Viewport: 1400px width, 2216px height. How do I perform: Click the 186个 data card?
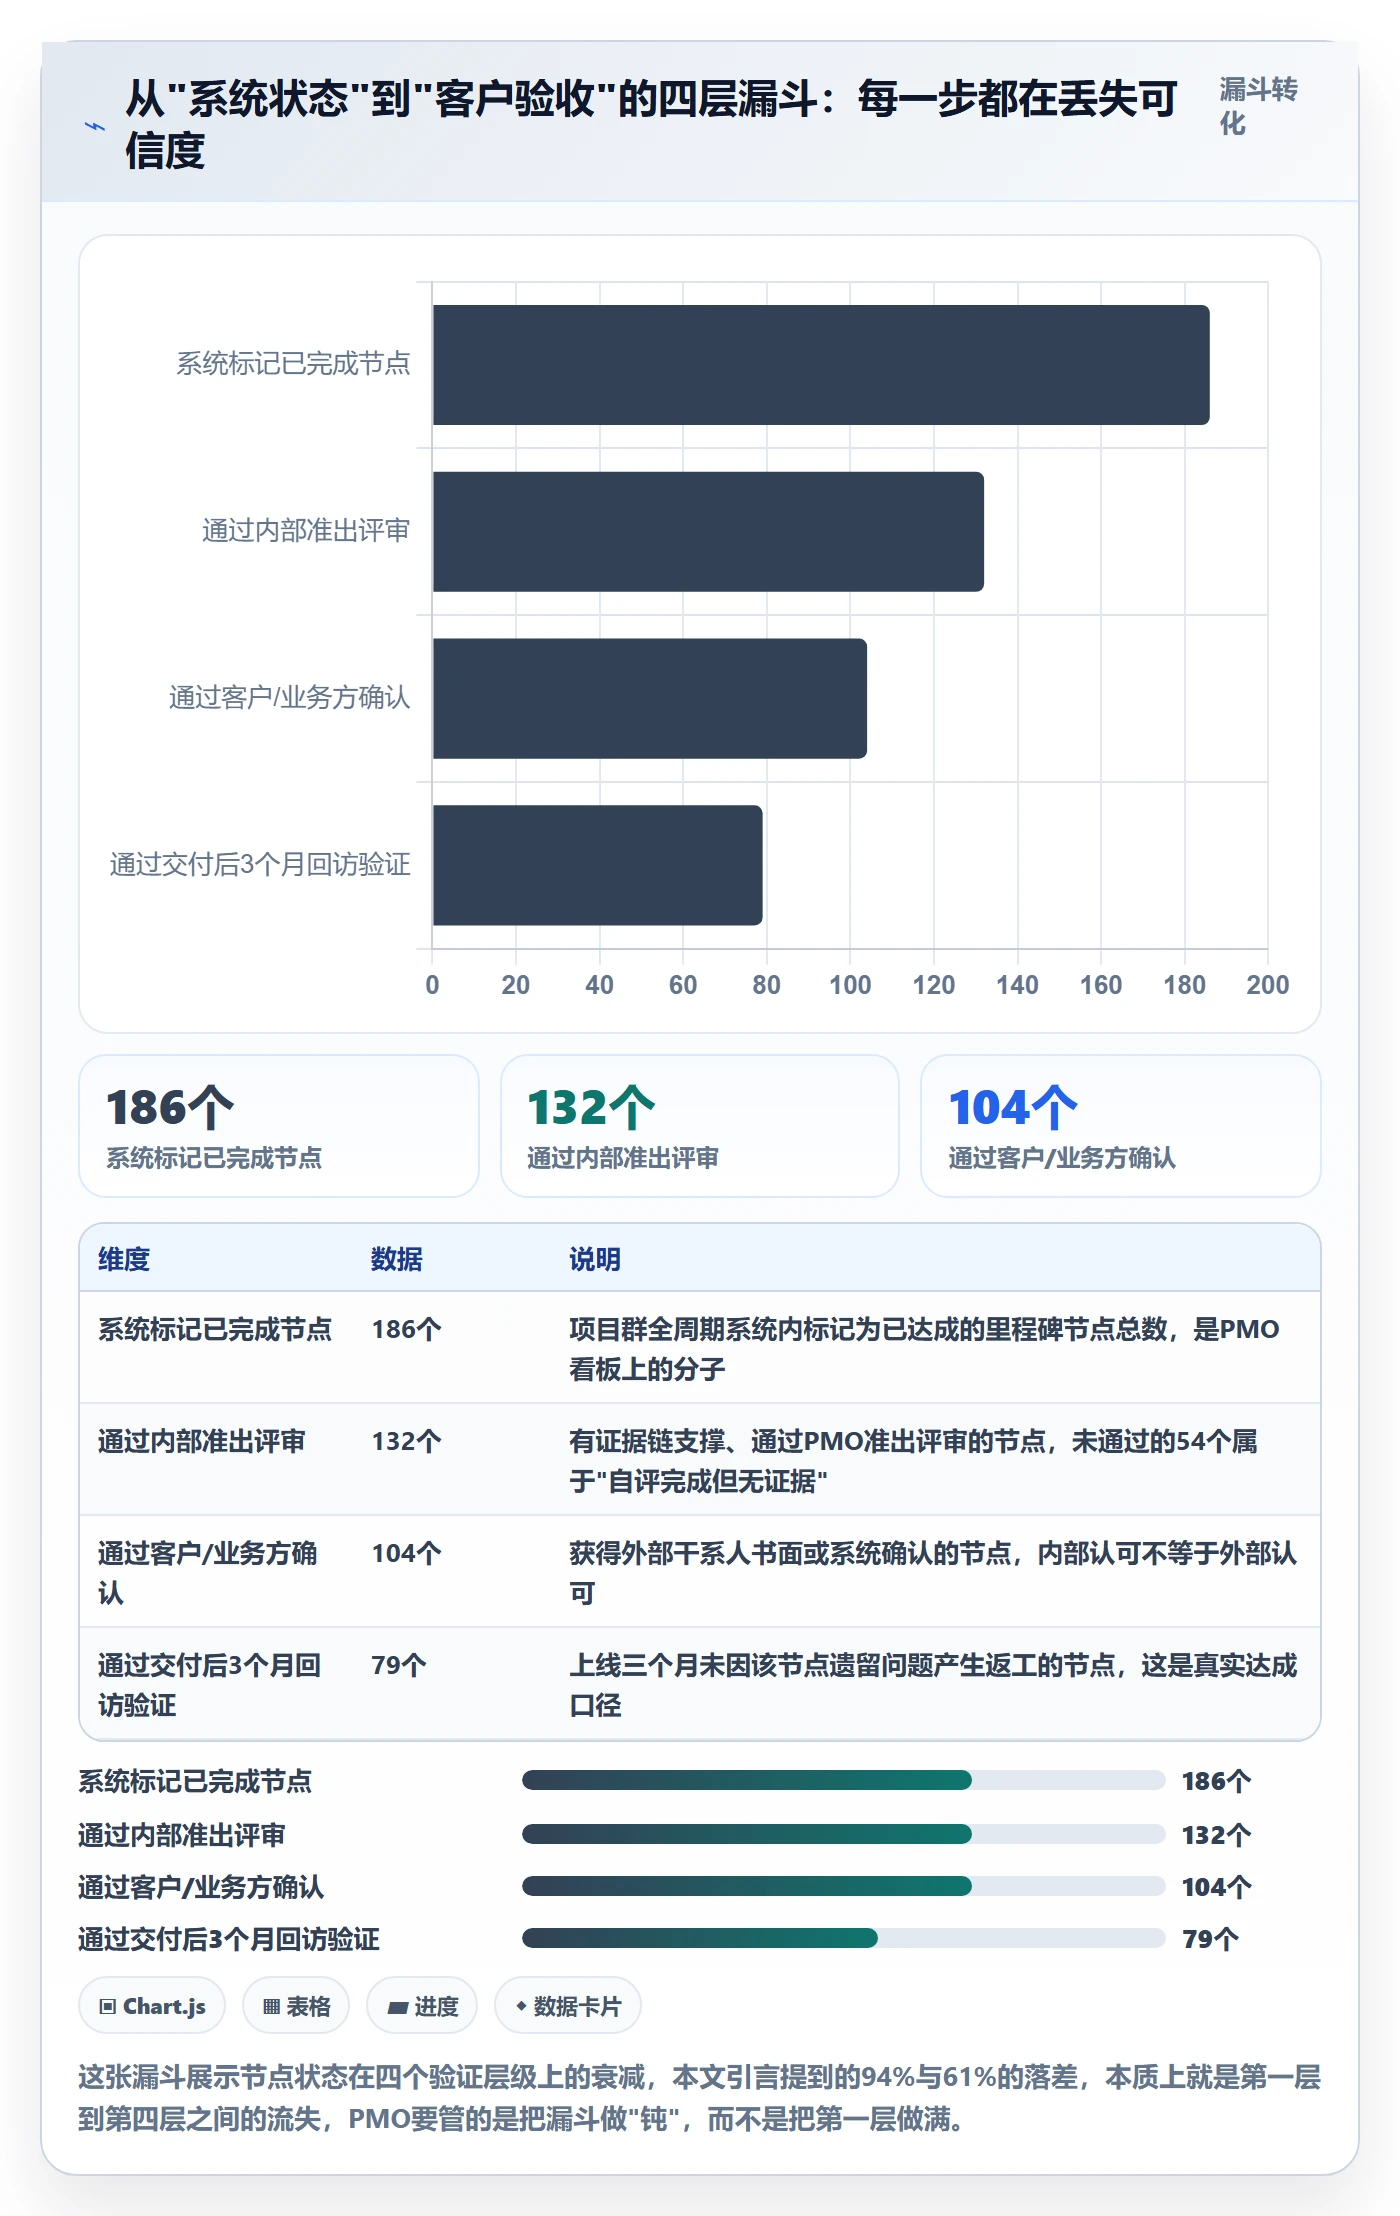click(279, 1126)
